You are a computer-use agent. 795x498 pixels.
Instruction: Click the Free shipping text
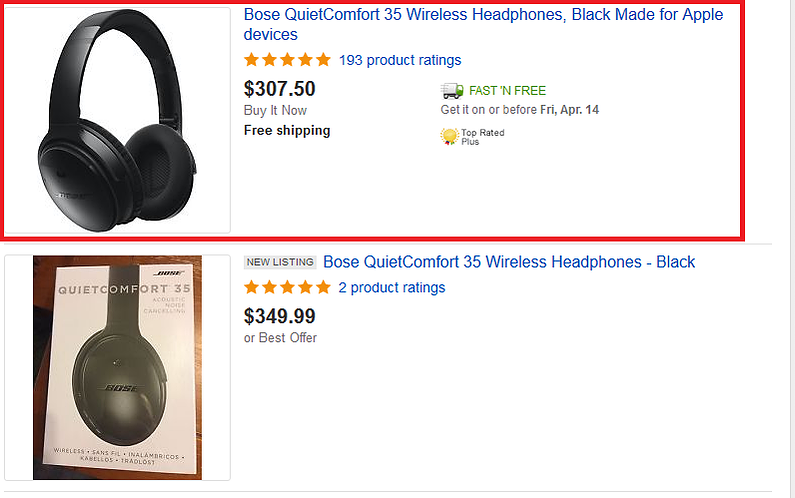pyautogui.click(x=287, y=130)
